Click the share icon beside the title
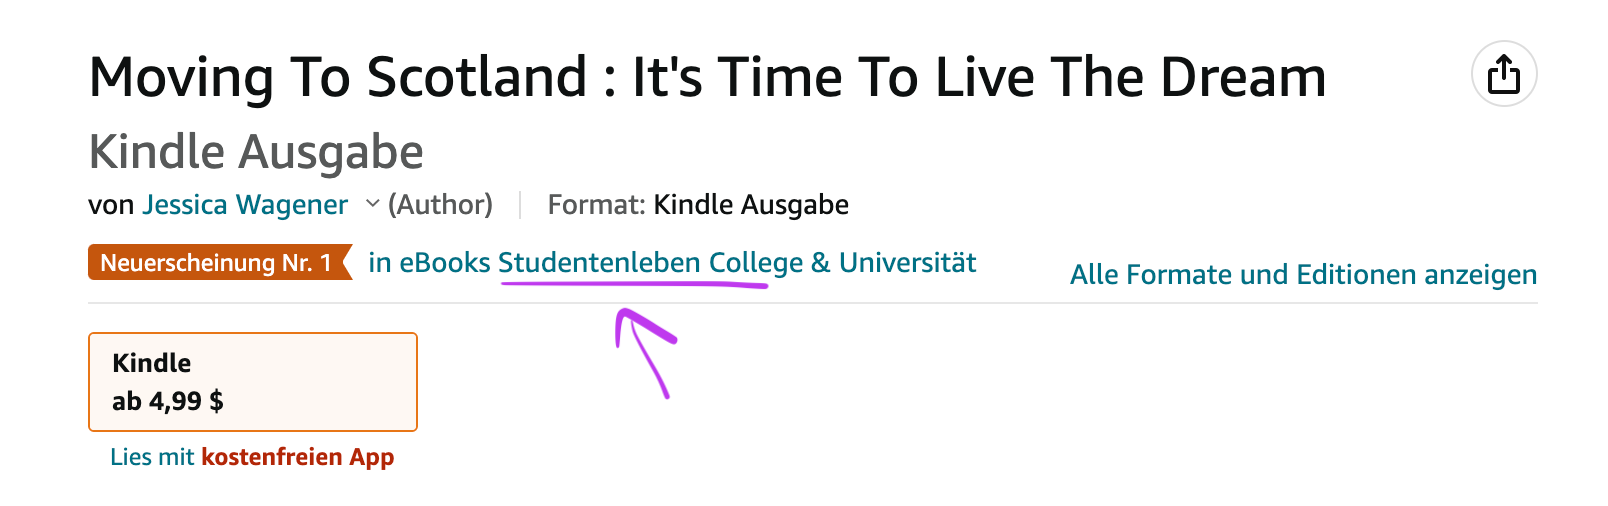 click(x=1504, y=74)
